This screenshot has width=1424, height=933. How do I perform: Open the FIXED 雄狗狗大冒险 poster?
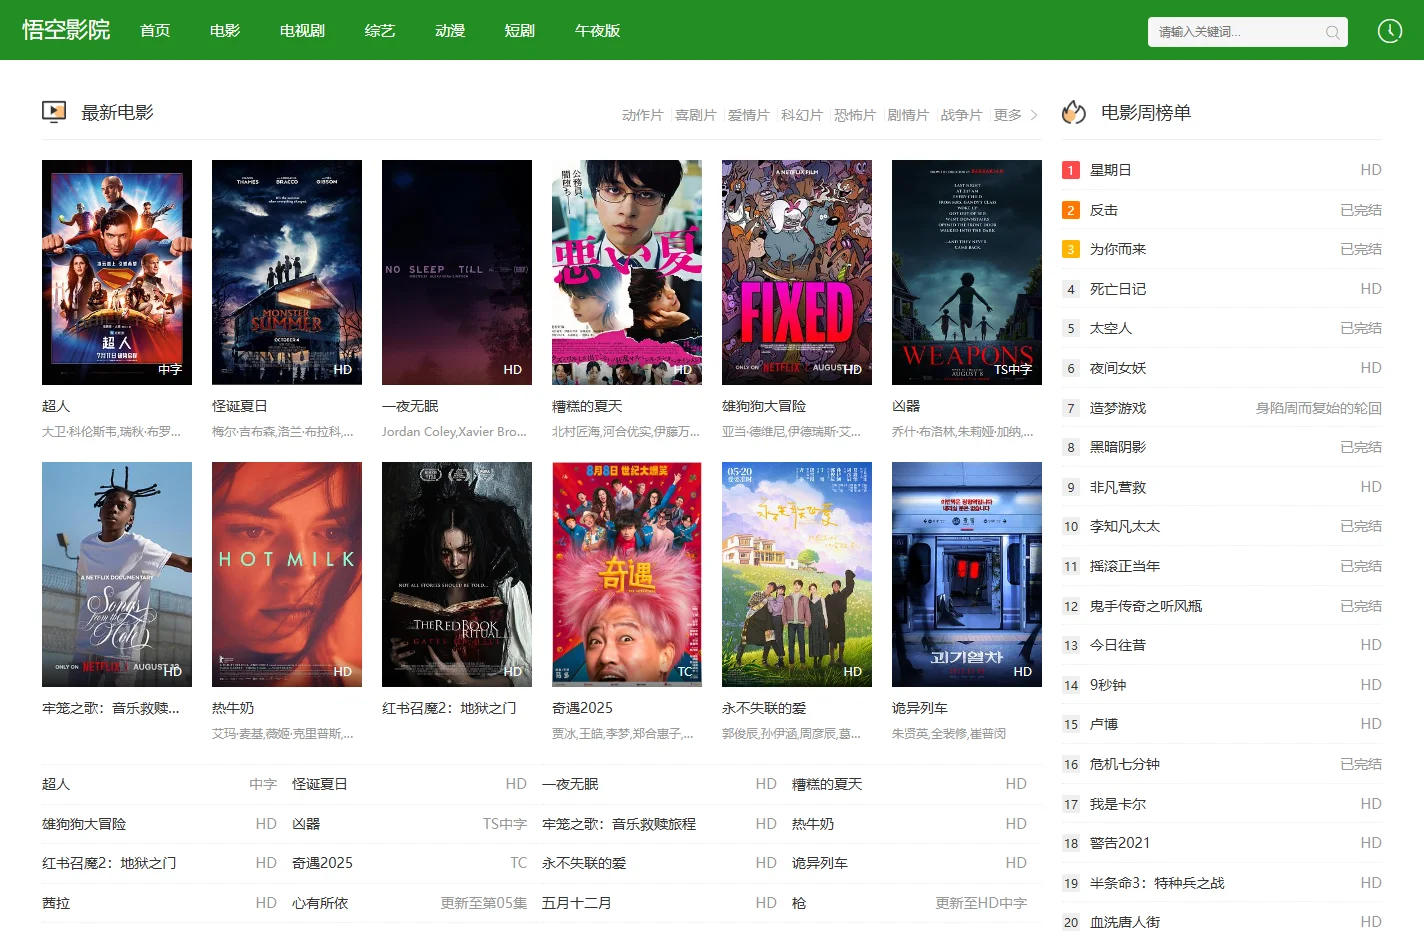click(797, 272)
